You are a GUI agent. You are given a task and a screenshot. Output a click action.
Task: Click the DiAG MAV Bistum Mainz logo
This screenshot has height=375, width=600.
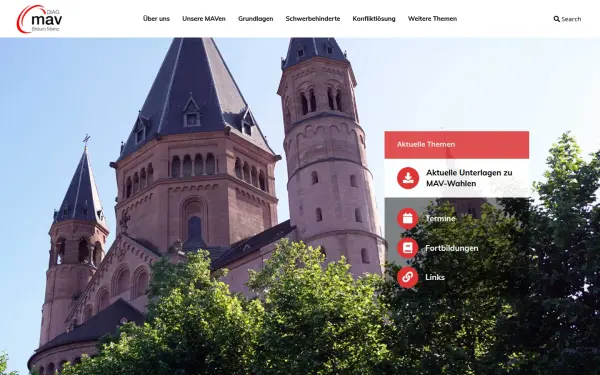(39, 19)
